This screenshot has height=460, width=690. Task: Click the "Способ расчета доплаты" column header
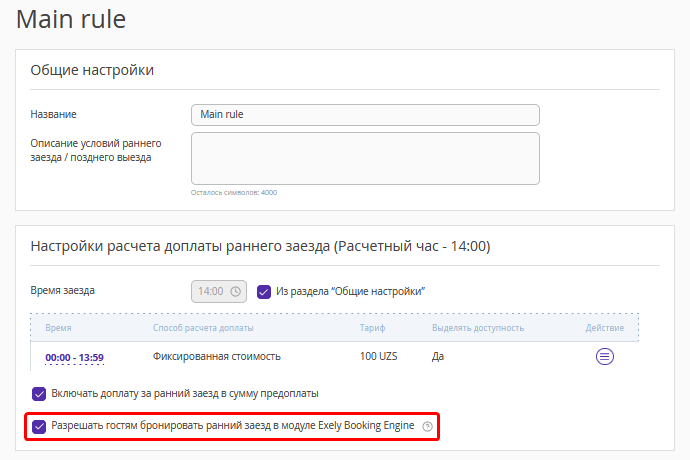coord(203,328)
